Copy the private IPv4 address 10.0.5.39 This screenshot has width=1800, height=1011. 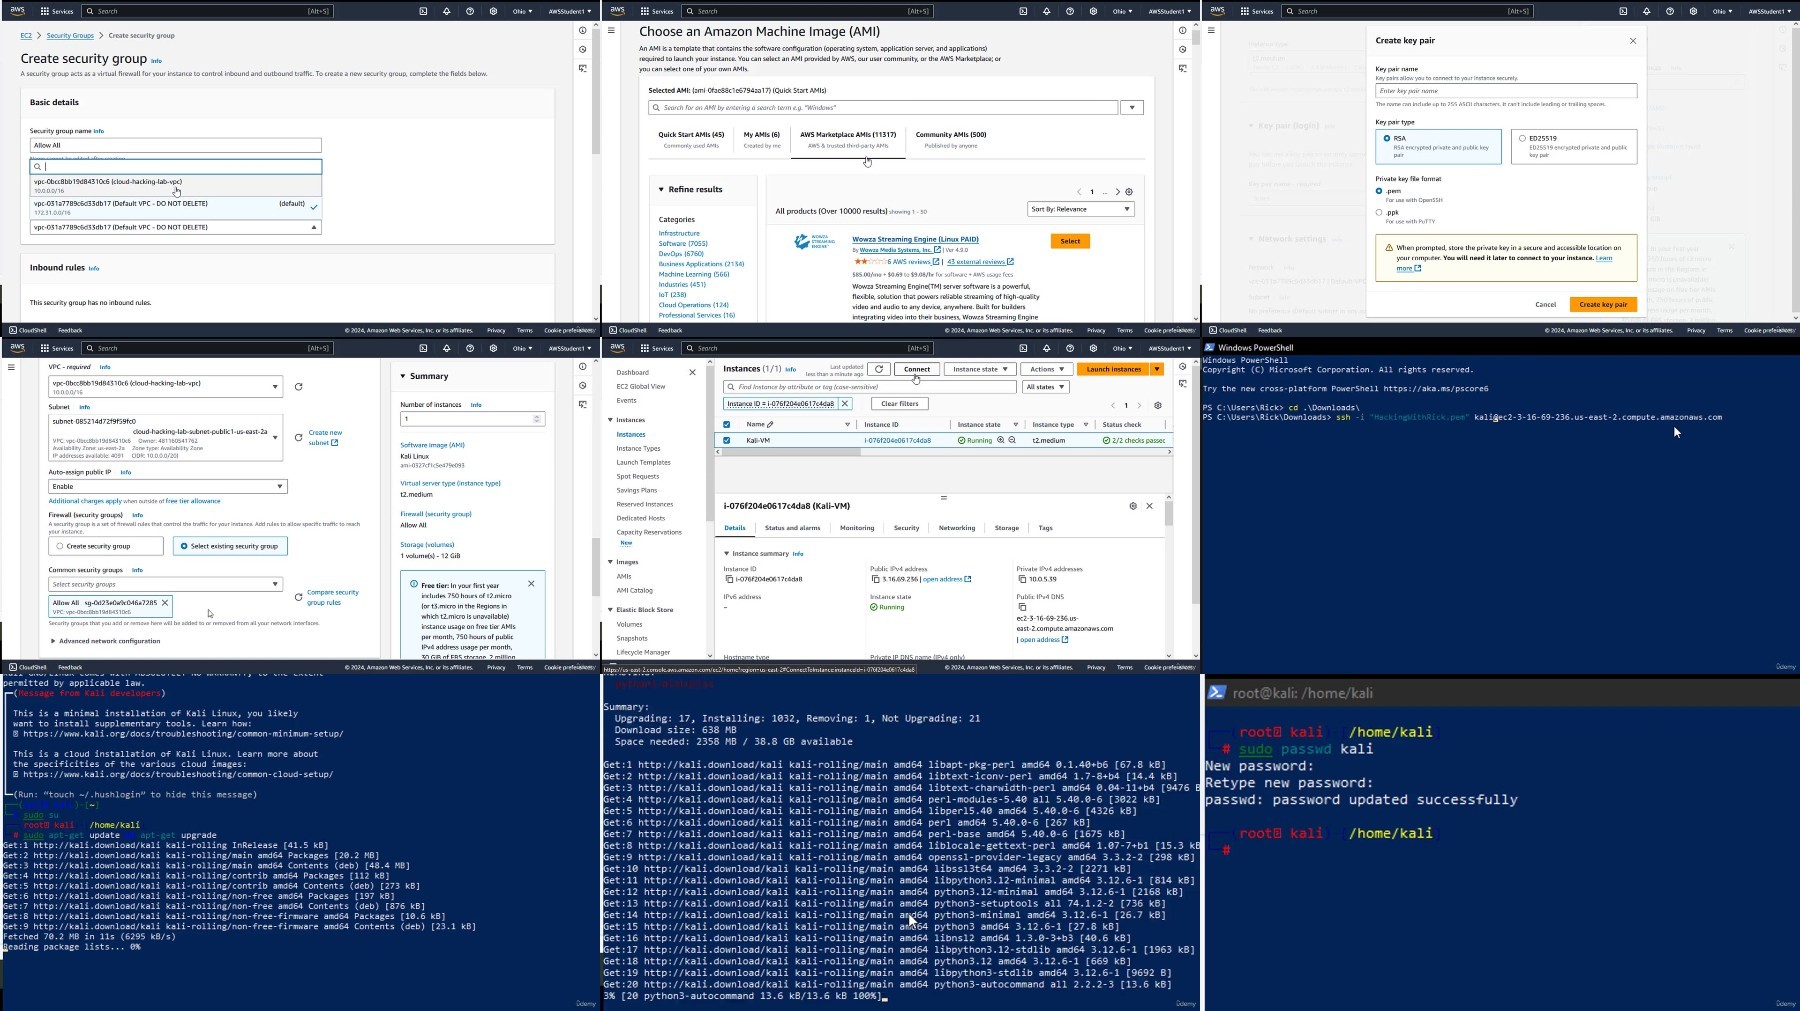1022,579
